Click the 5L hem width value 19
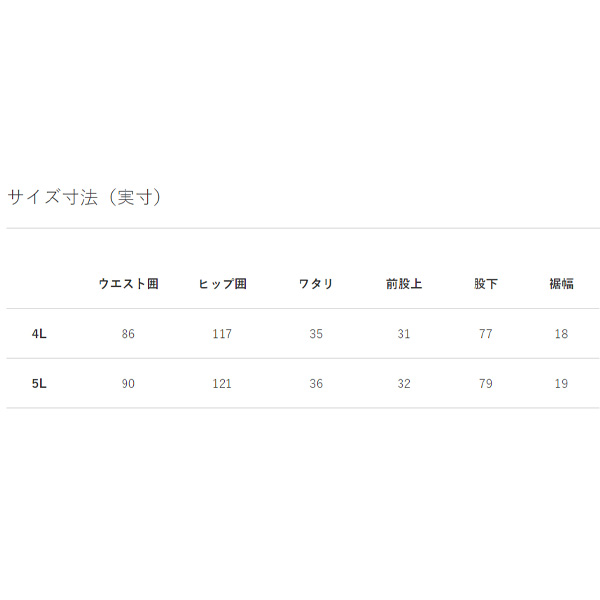The width and height of the screenshot is (600, 600). tap(561, 383)
